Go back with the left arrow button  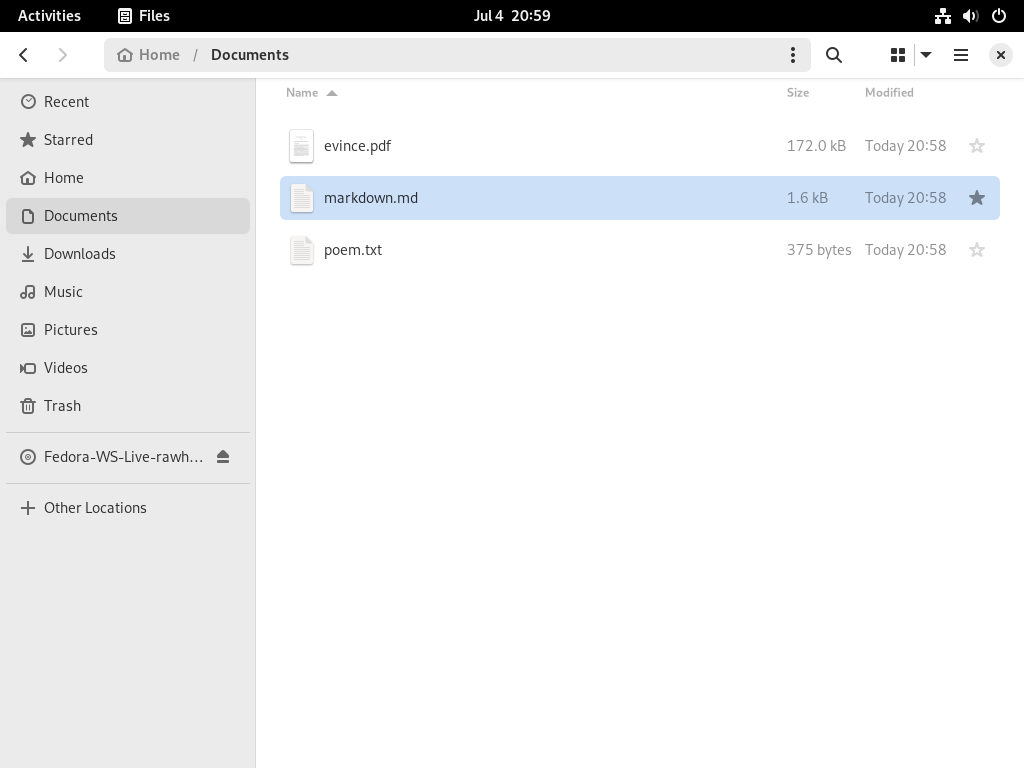point(24,55)
